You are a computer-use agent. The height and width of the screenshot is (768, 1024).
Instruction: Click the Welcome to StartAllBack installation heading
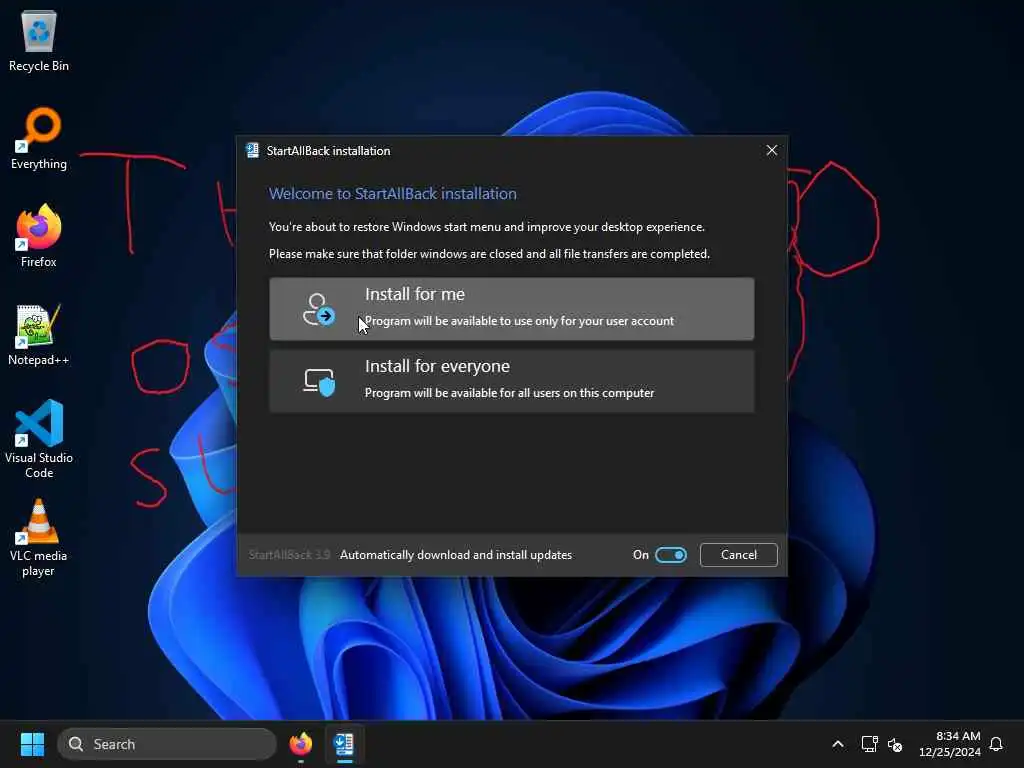[x=392, y=193]
